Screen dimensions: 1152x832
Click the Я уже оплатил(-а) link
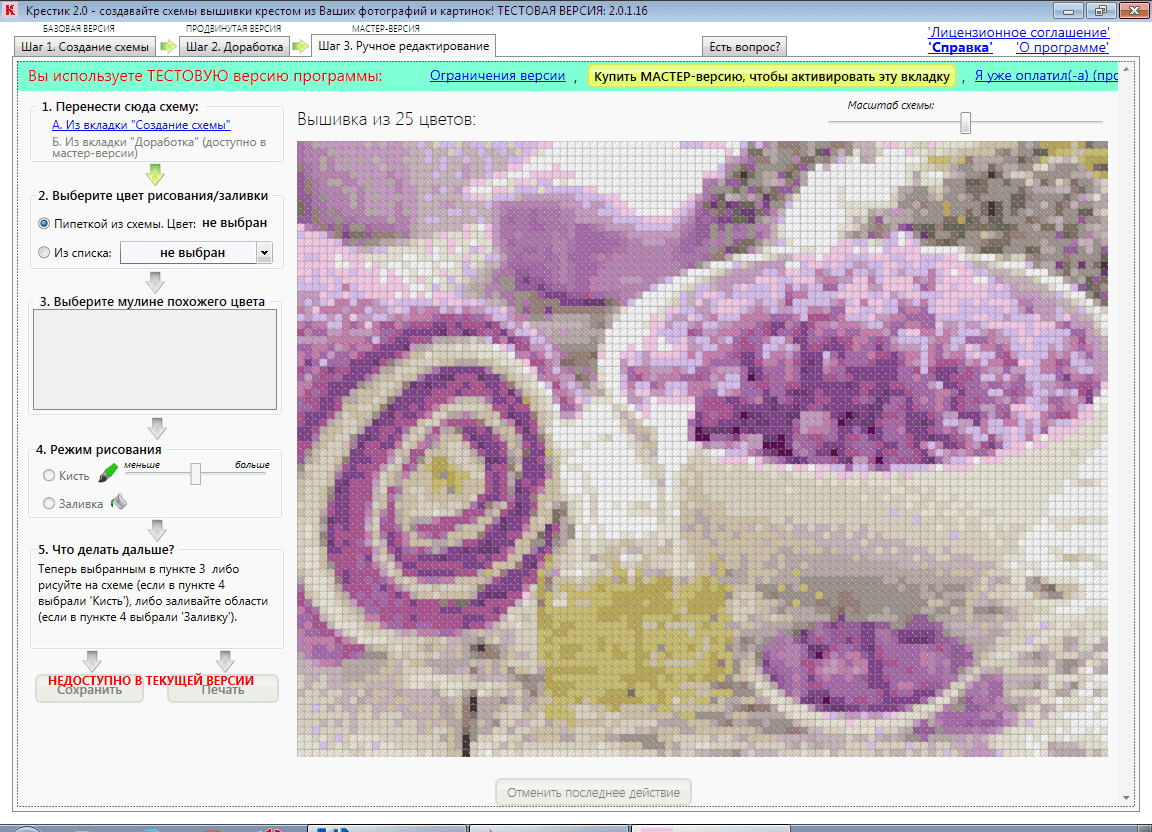point(1046,76)
